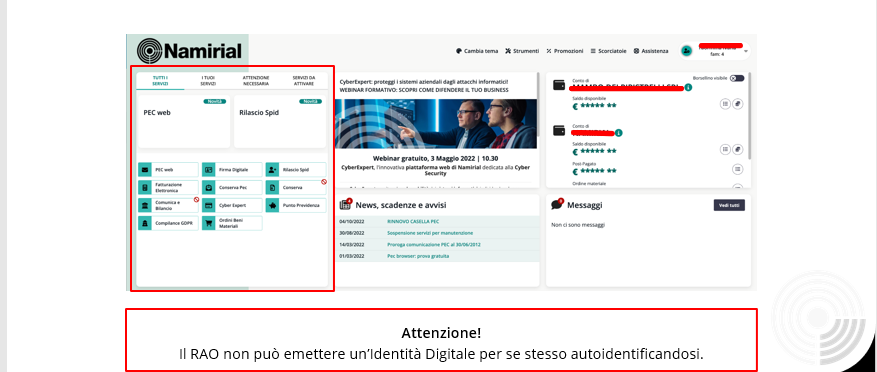Viewport: 877px width, 372px height.
Task: Switch to the Attenzione Necessaria tab
Action: (x=256, y=81)
